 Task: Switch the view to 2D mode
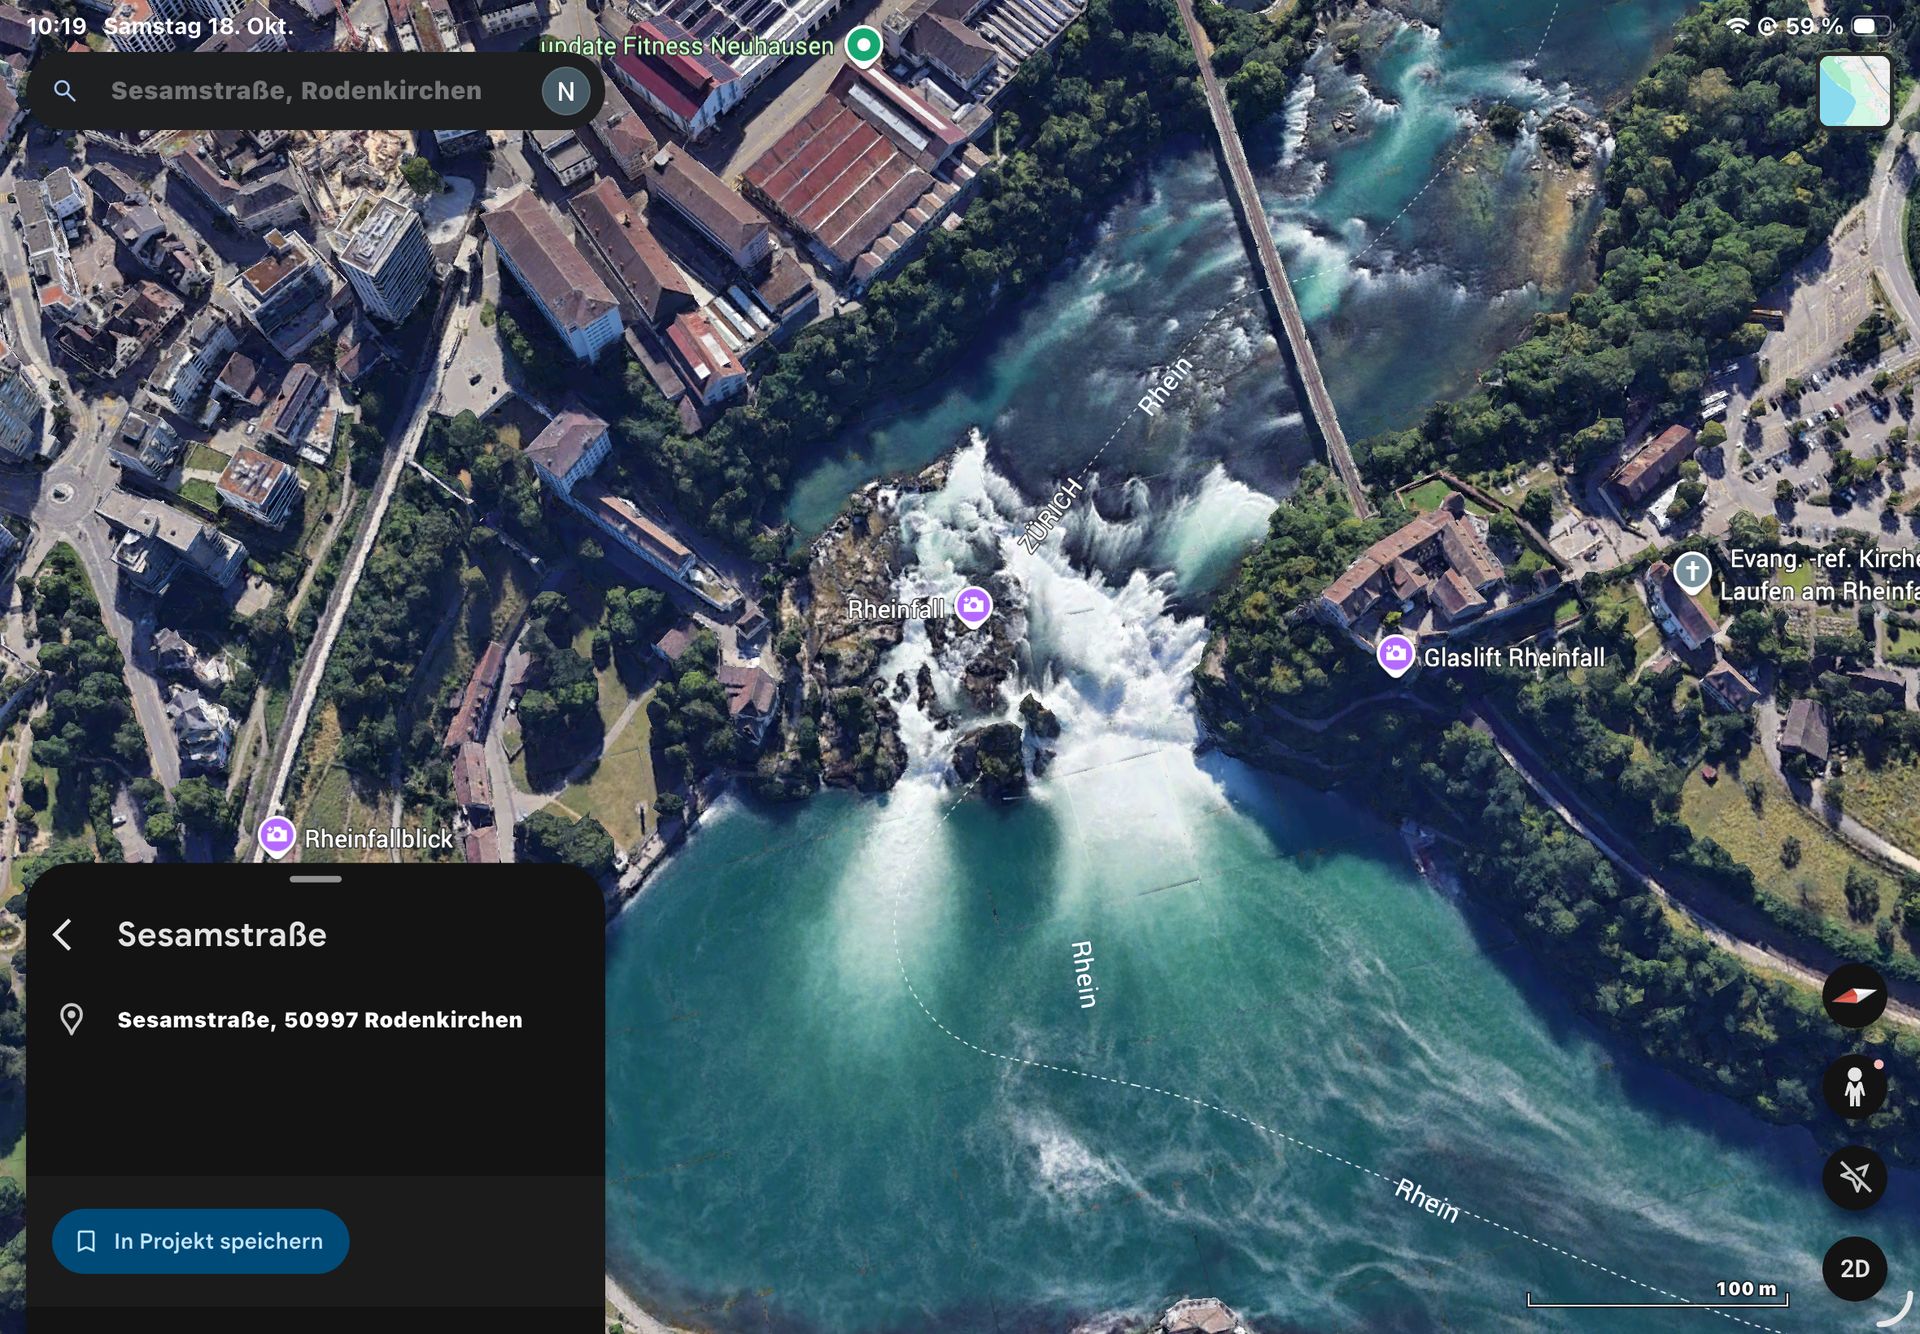(1854, 1268)
